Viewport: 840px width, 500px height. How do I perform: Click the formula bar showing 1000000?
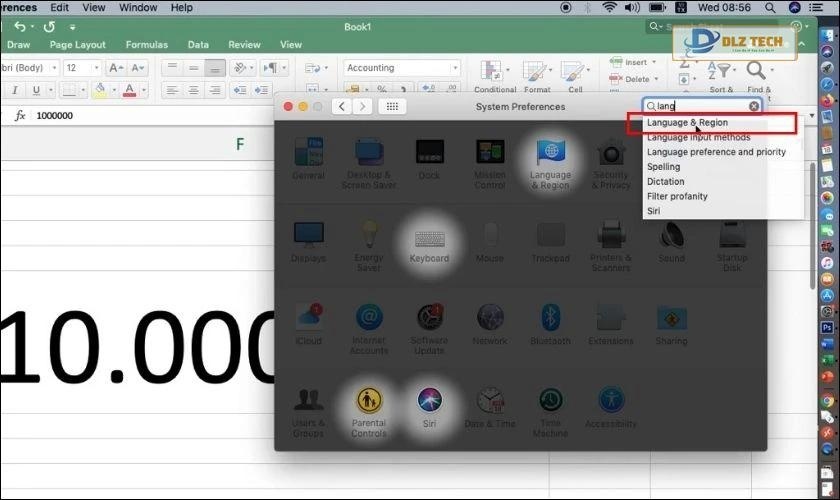pos(150,116)
